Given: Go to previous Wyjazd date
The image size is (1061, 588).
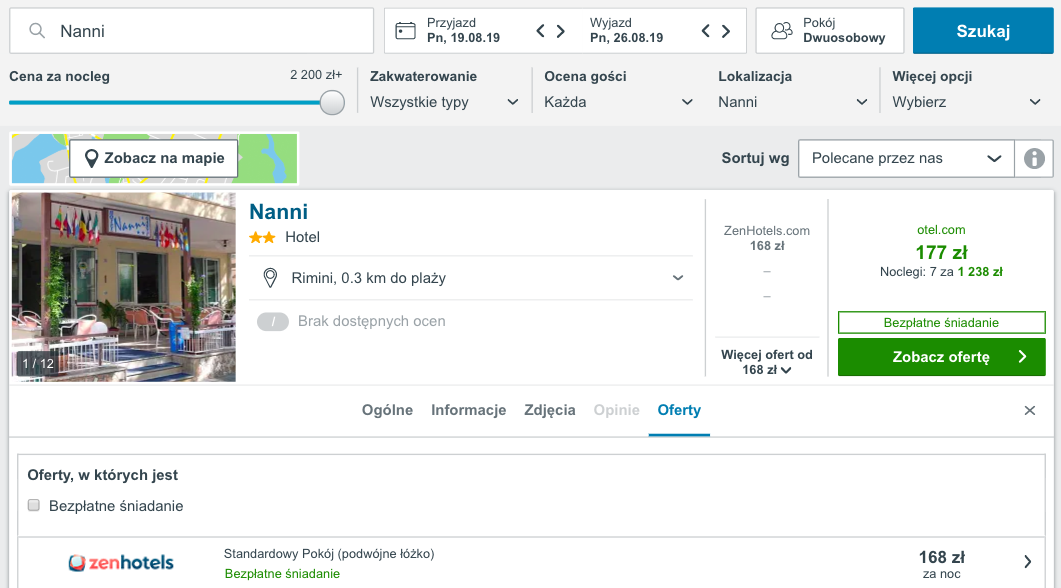Looking at the screenshot, I should [x=705, y=31].
